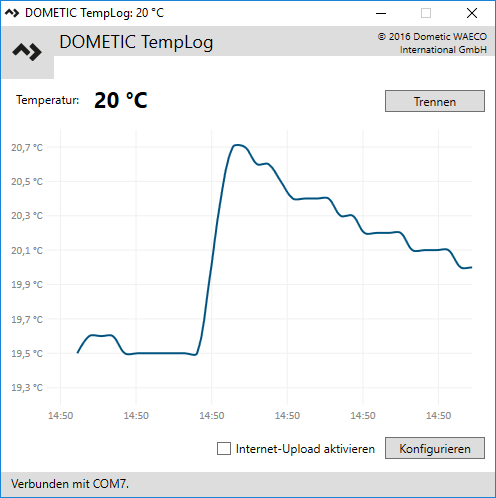The width and height of the screenshot is (496, 498).
Task: Click the DOMETIC TempLog heading text
Action: [x=136, y=42]
